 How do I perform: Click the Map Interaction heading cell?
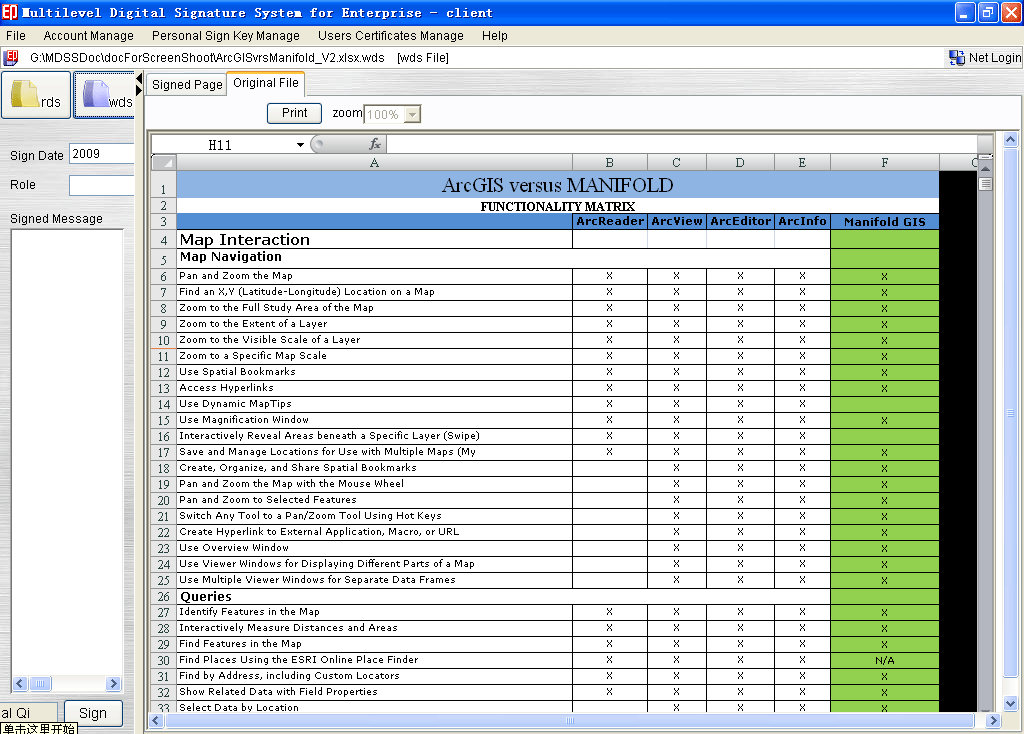(x=374, y=240)
